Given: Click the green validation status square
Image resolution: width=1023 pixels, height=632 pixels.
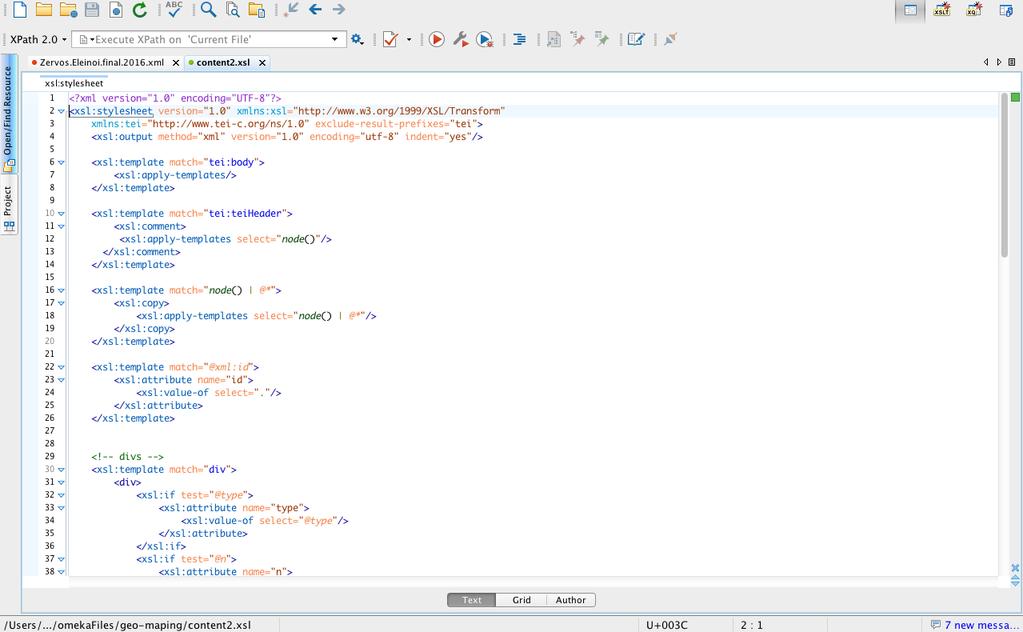Looking at the screenshot, I should [x=1015, y=97].
